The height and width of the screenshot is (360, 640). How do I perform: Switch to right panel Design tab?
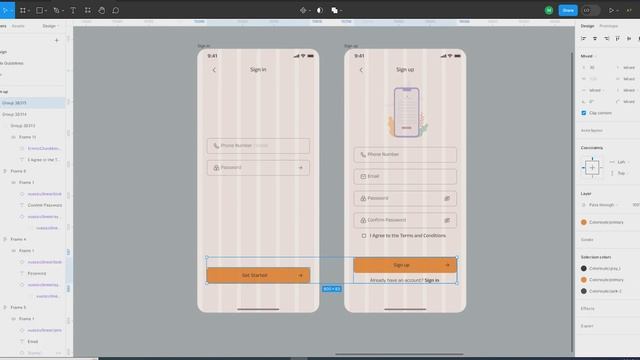[587, 26]
